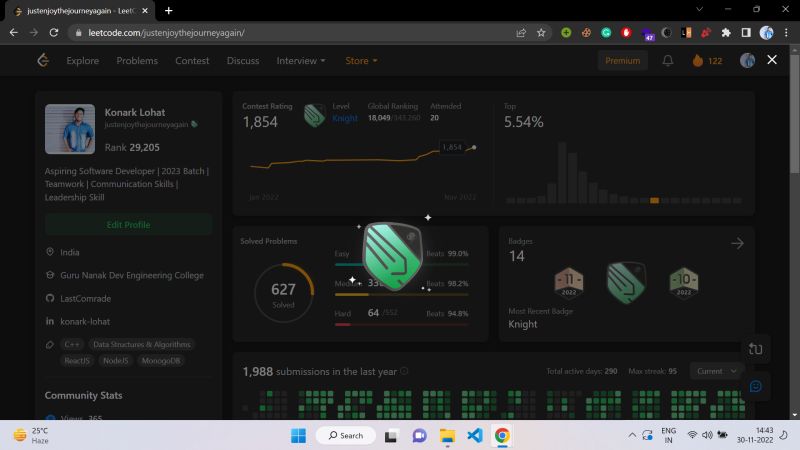The width and height of the screenshot is (800, 450).
Task: Click the Konark Lohat profile photo
Action: (x=70, y=129)
